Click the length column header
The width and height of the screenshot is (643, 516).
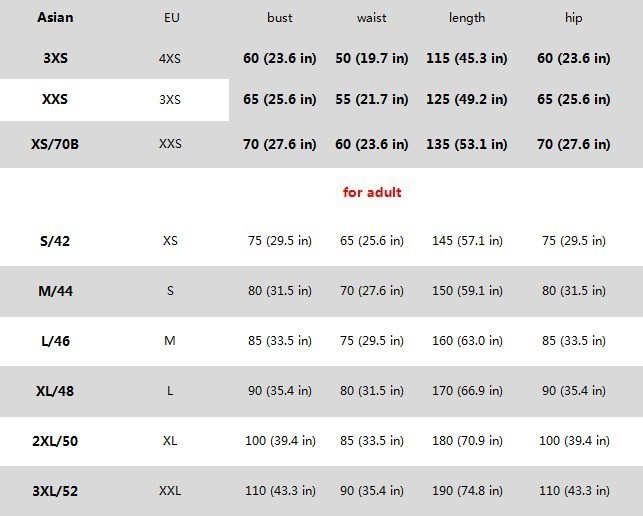pos(467,18)
